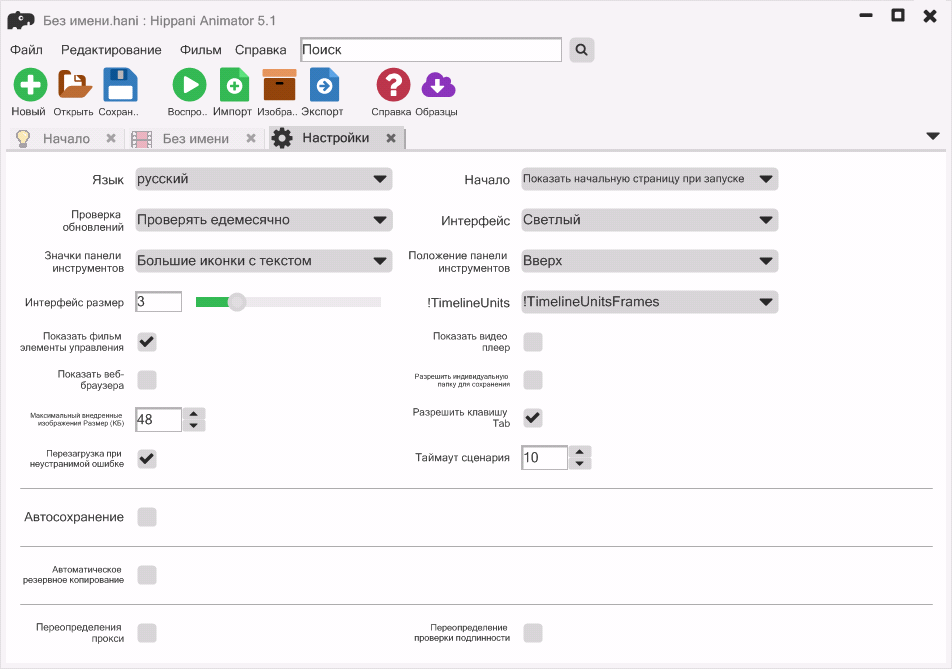Click the film strip icon on Без имени tab

(141, 139)
